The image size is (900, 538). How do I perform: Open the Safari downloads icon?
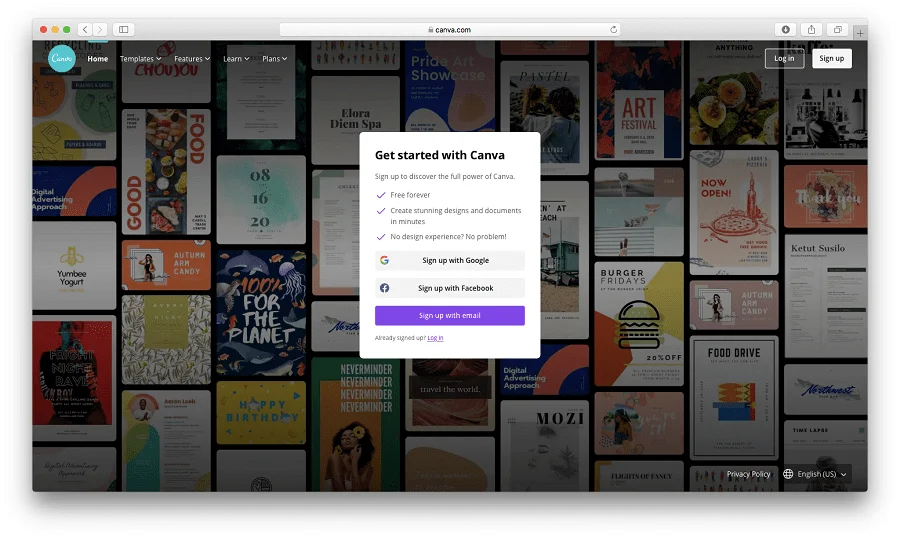786,30
